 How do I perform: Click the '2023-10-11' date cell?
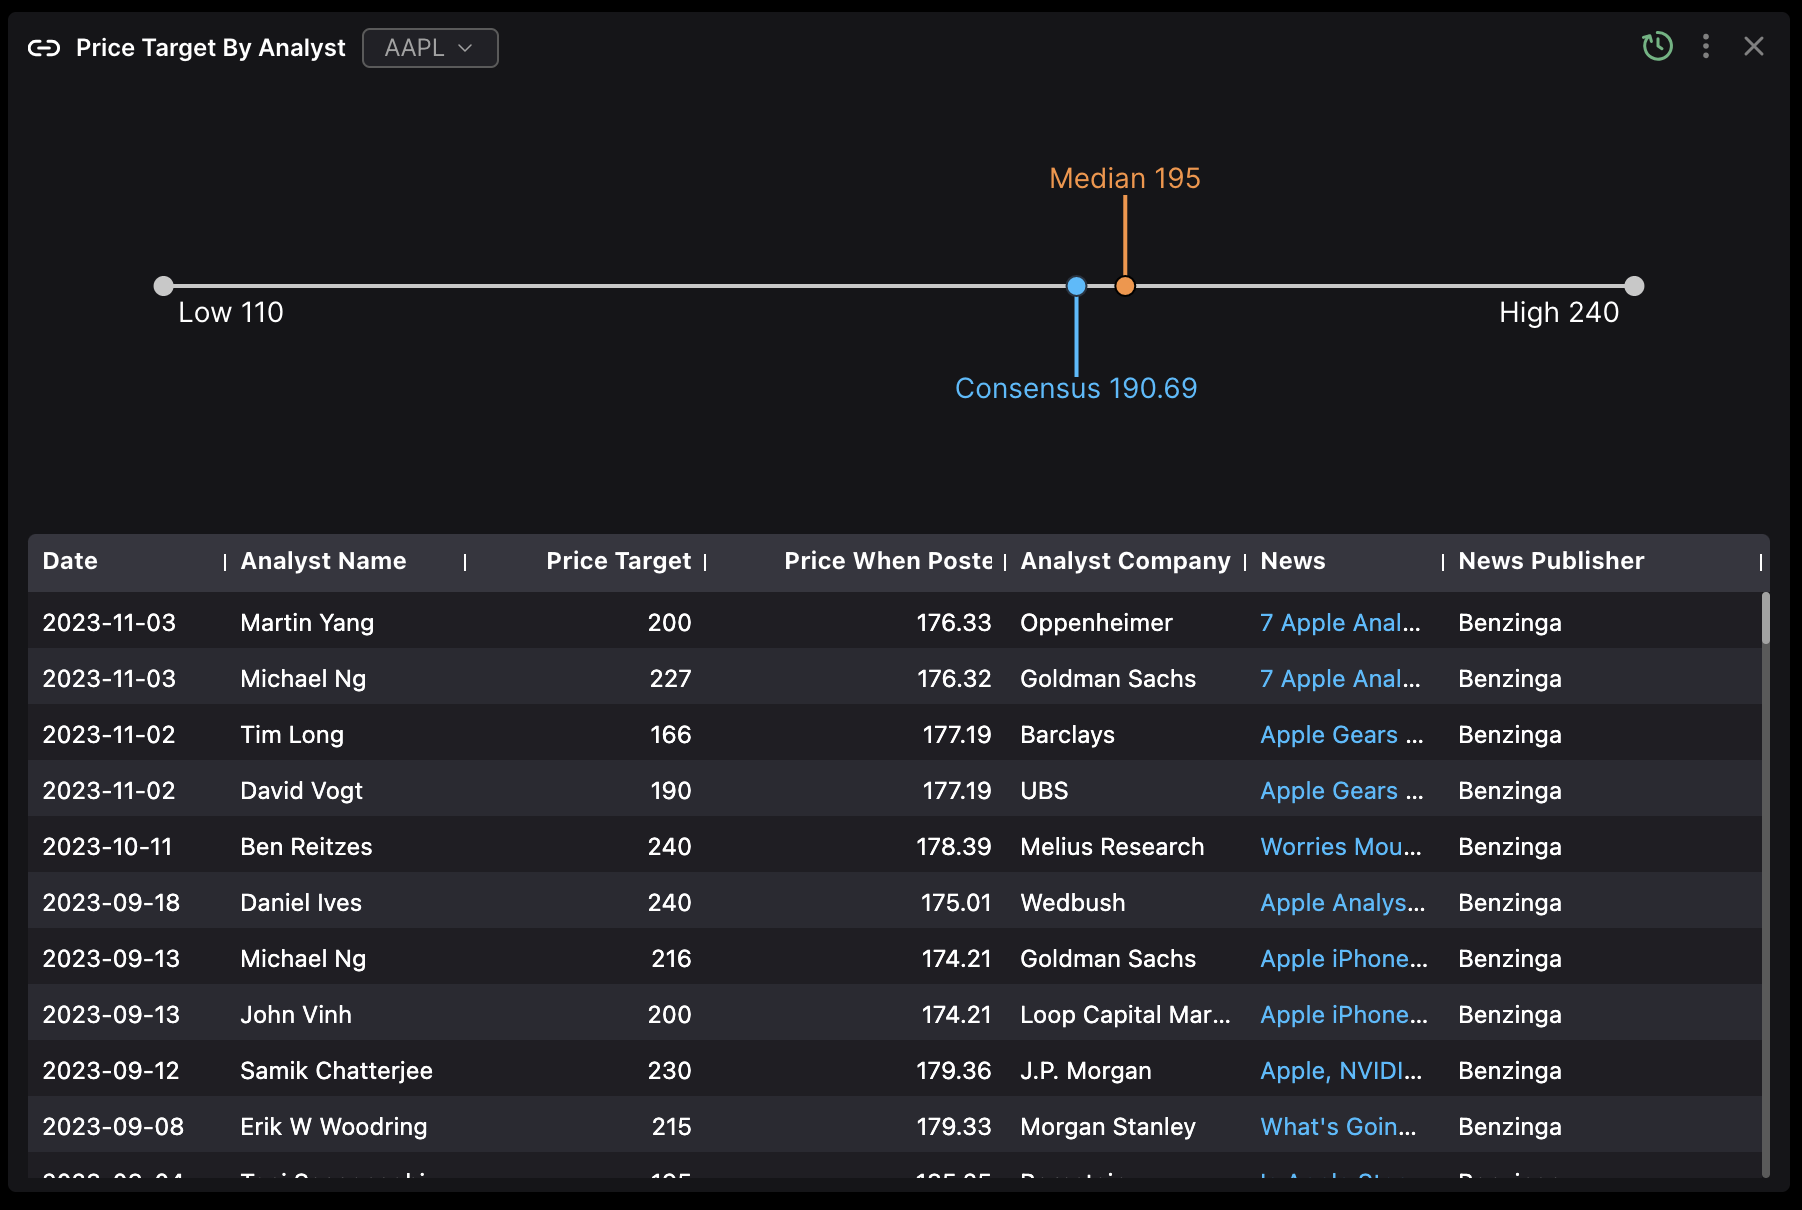click(x=107, y=847)
